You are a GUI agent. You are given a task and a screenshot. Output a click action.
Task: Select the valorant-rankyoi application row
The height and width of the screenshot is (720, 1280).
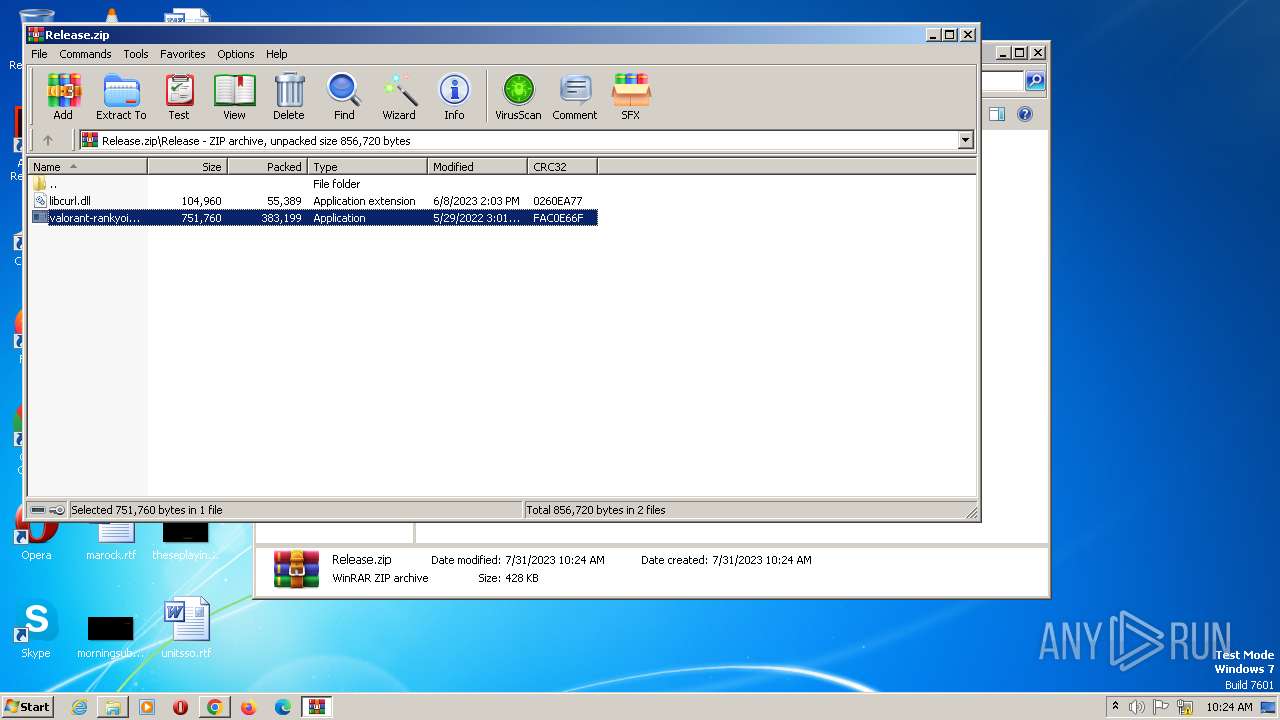pyautogui.click(x=313, y=218)
